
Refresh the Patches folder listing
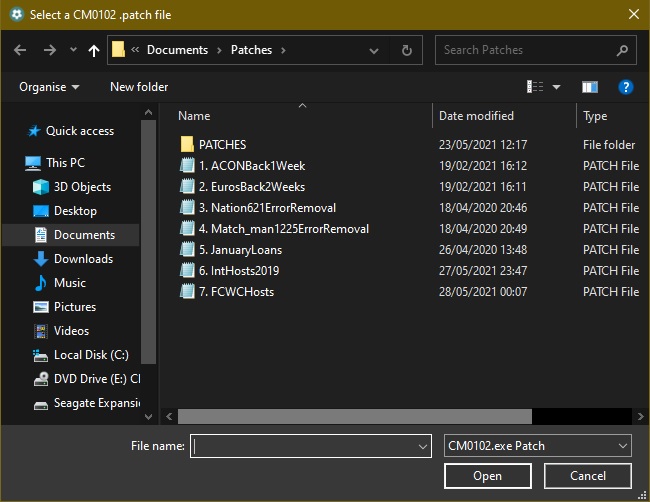[x=407, y=50]
